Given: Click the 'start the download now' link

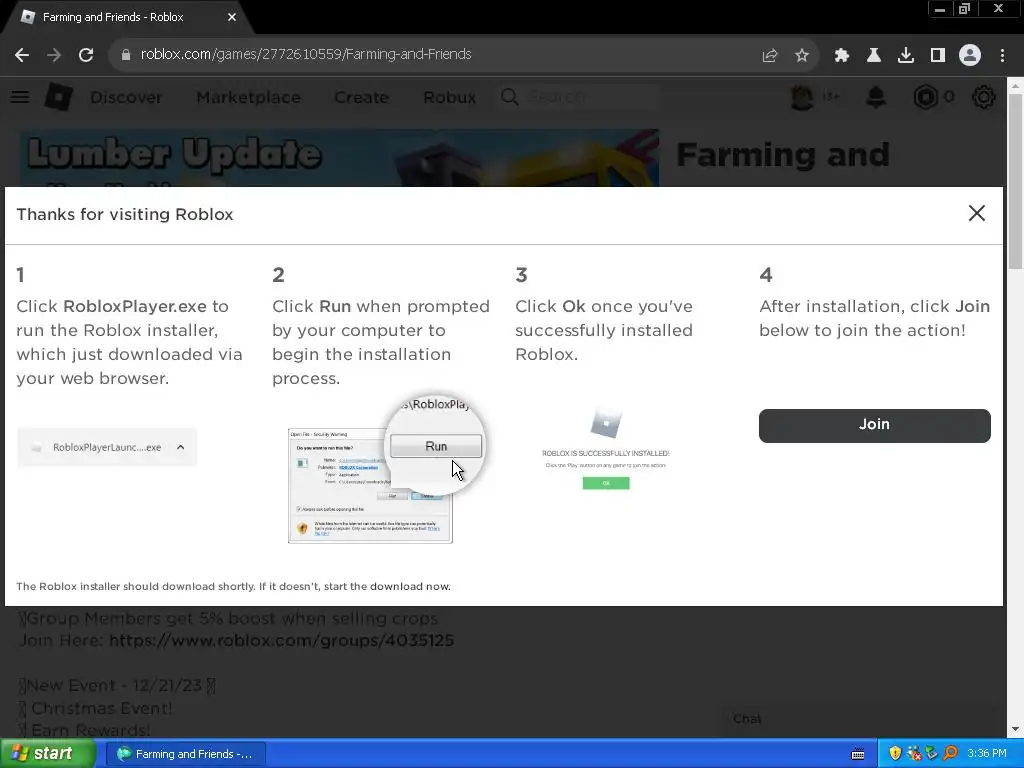Looking at the screenshot, I should pyautogui.click(x=387, y=586).
